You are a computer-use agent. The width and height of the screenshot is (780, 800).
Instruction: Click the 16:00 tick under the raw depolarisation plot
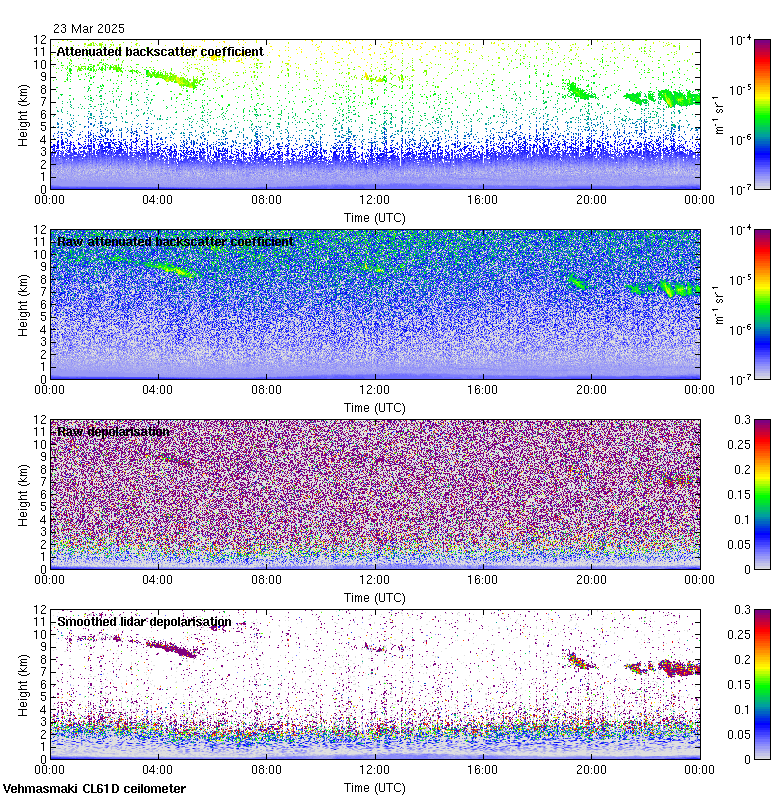[x=483, y=580]
